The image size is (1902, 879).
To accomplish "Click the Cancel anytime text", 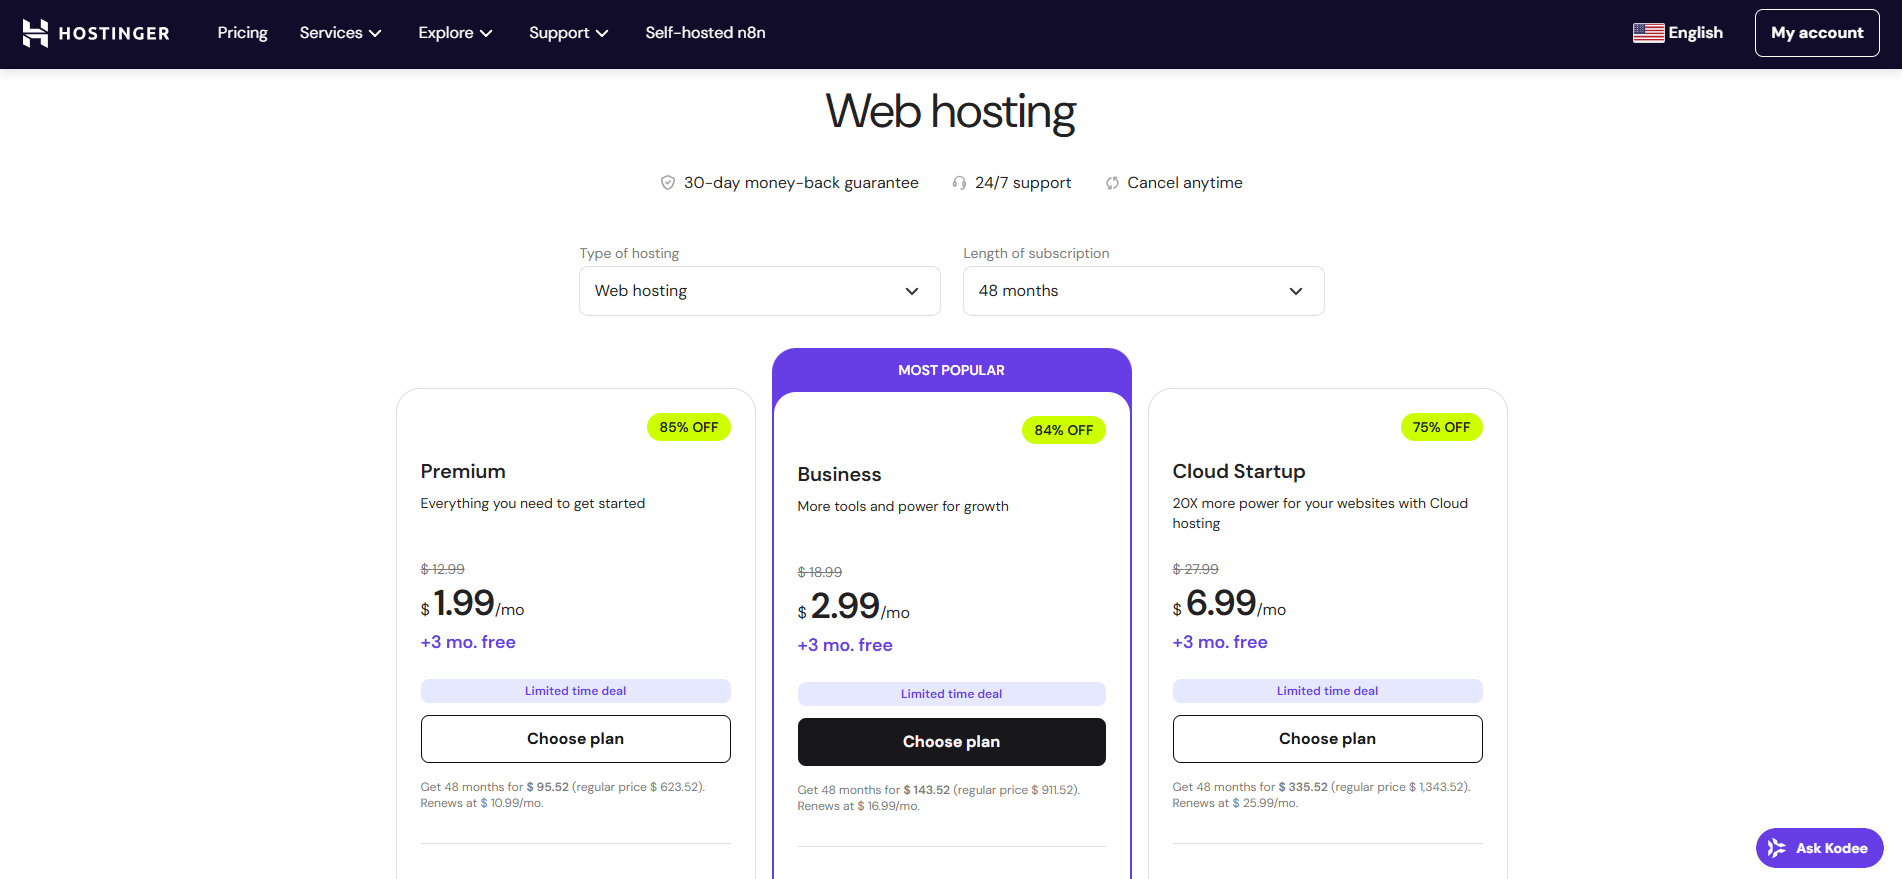I will [x=1185, y=183].
